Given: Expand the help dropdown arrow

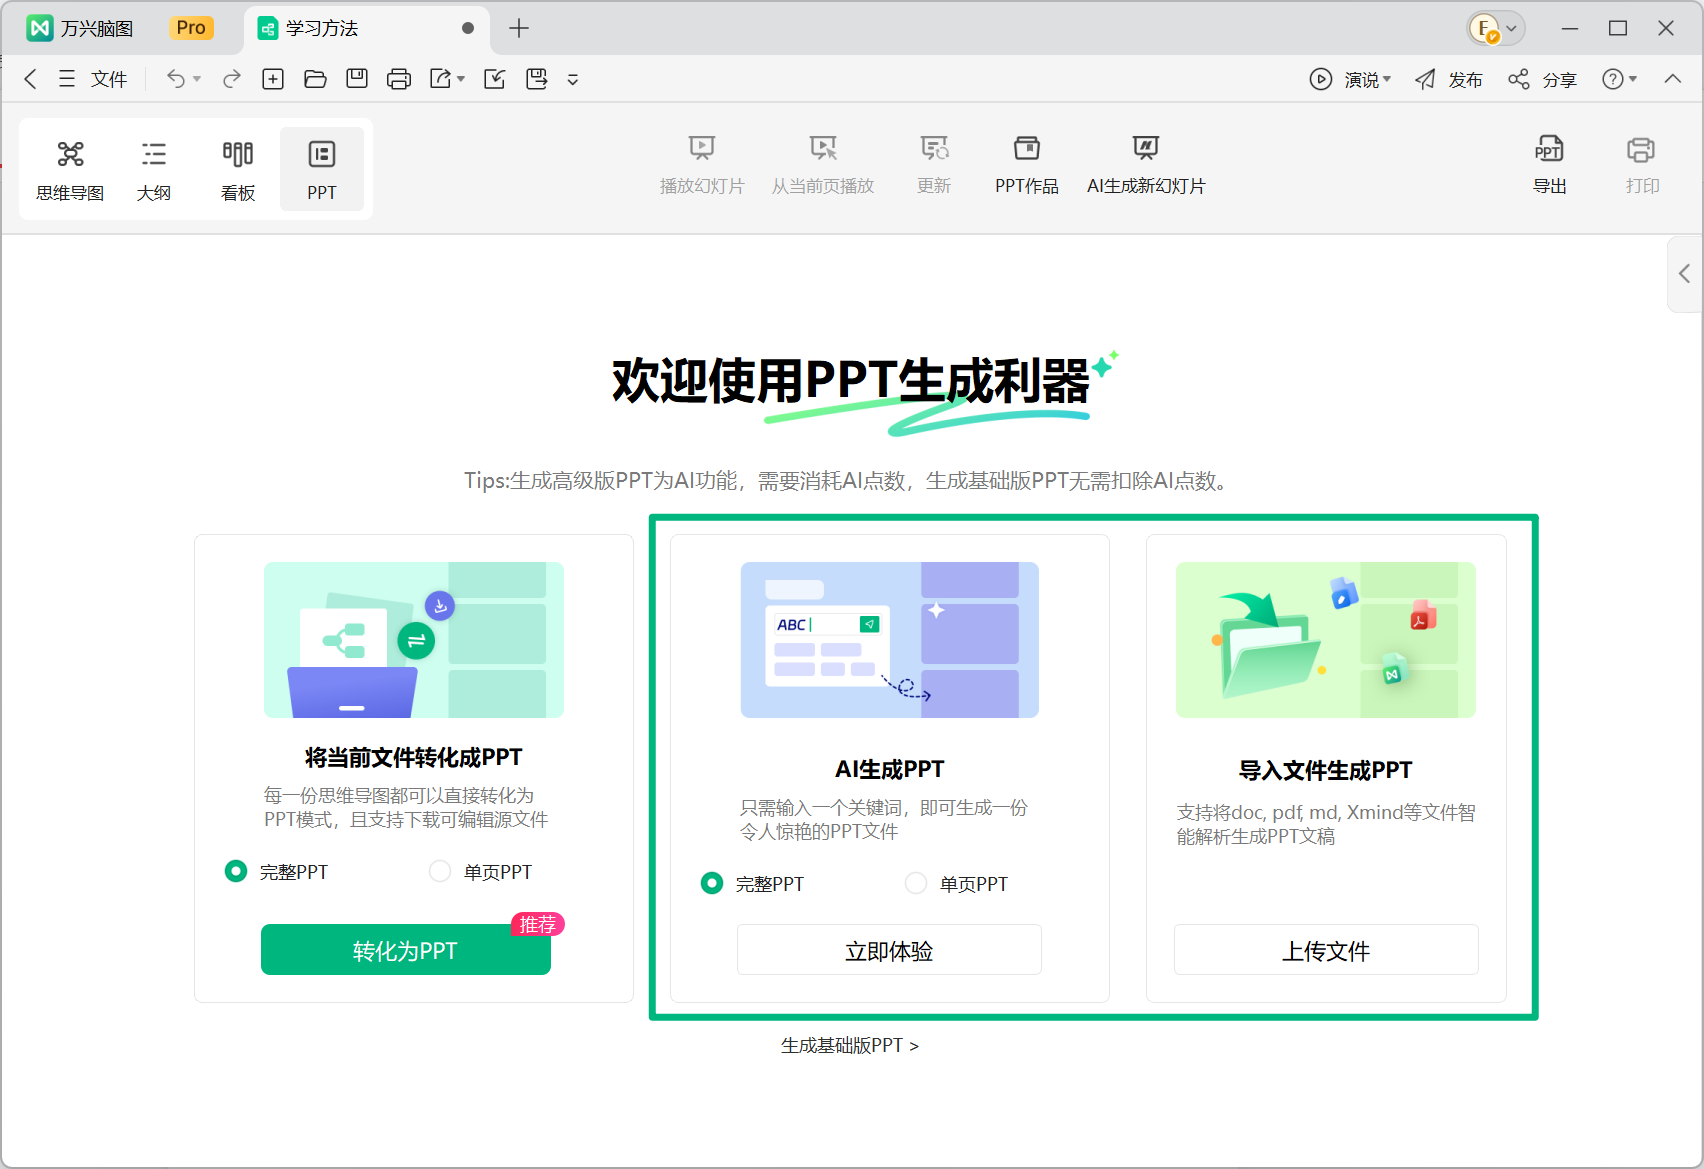Looking at the screenshot, I should coord(1633,79).
